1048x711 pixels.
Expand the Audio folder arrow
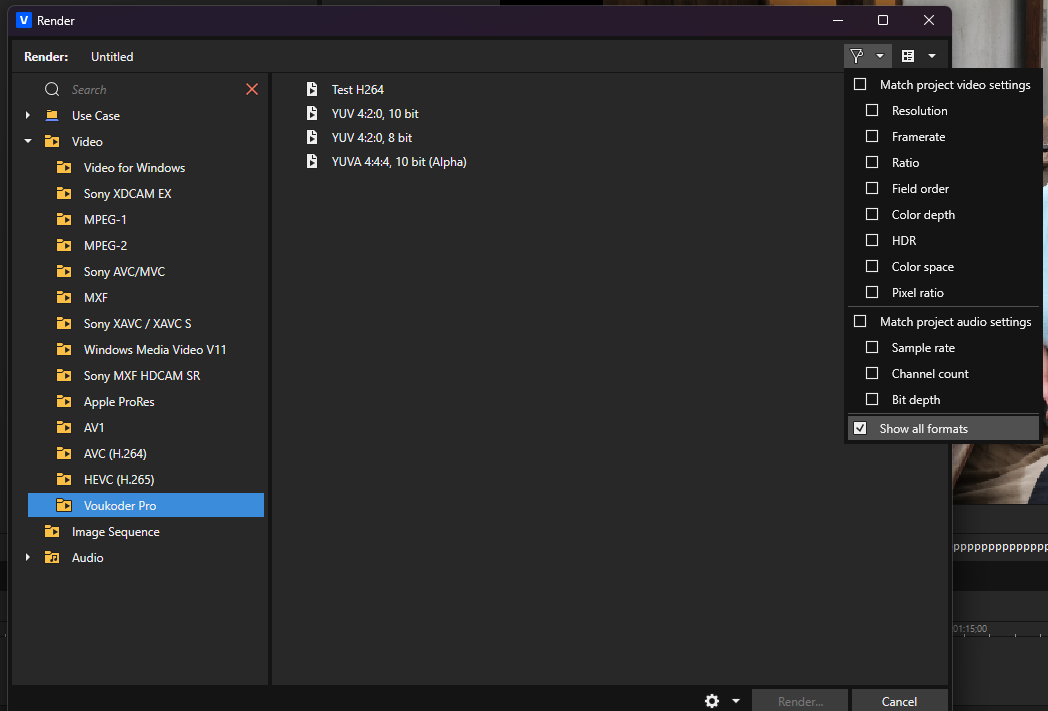coord(27,557)
